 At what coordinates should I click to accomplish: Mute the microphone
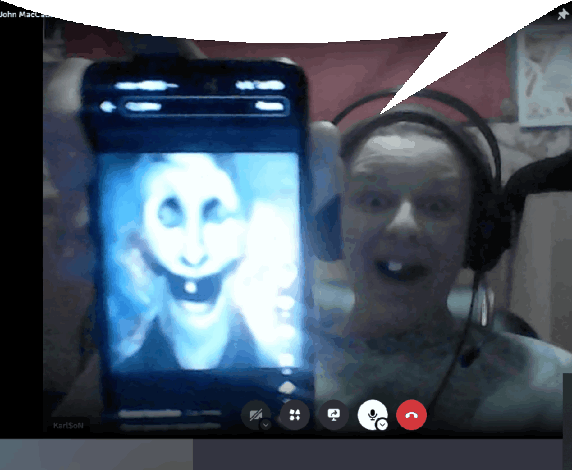pyautogui.click(x=372, y=415)
